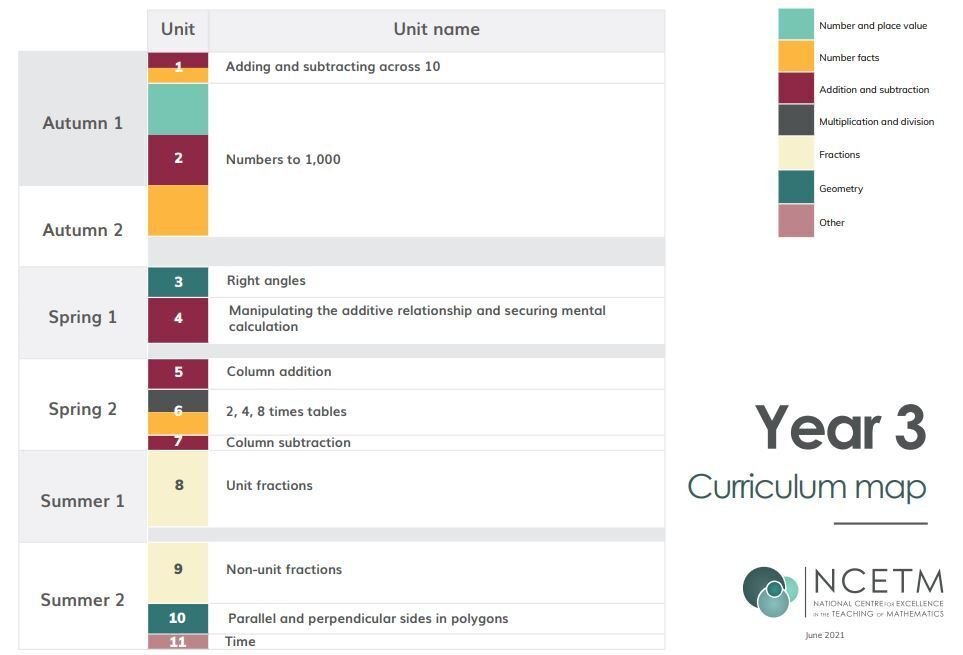Select the Fractions cream legend swatch
The height and width of the screenshot is (655, 963).
coord(796,153)
